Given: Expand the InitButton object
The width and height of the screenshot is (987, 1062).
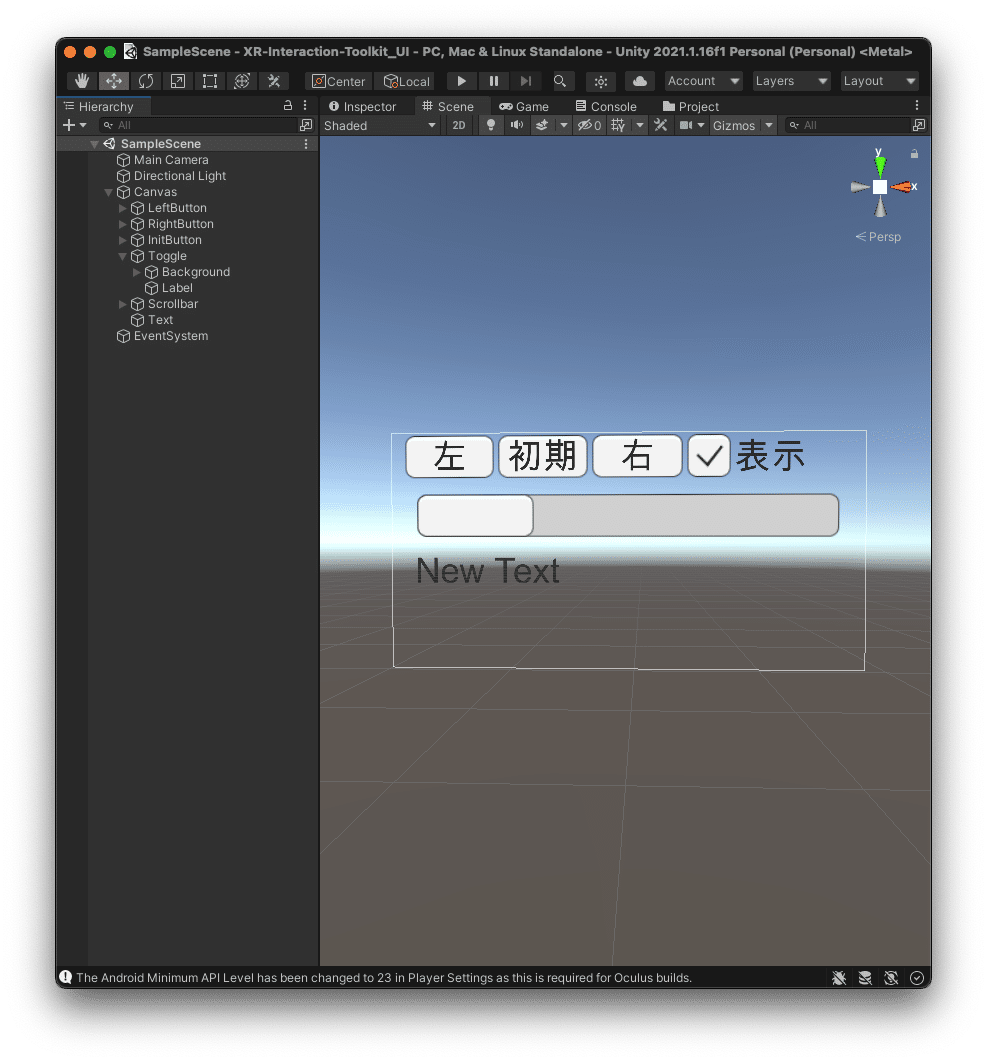Looking at the screenshot, I should (123, 240).
